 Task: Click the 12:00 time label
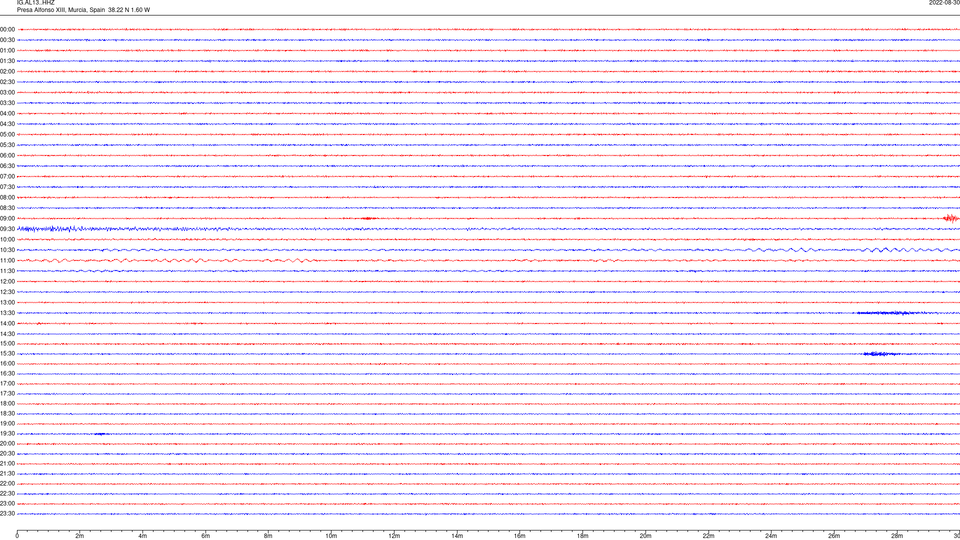tap(7, 282)
